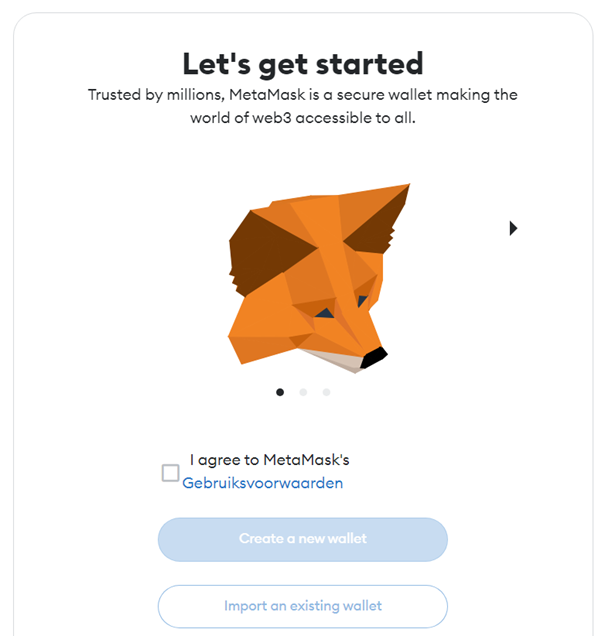Choose Import an existing wallet

303,606
